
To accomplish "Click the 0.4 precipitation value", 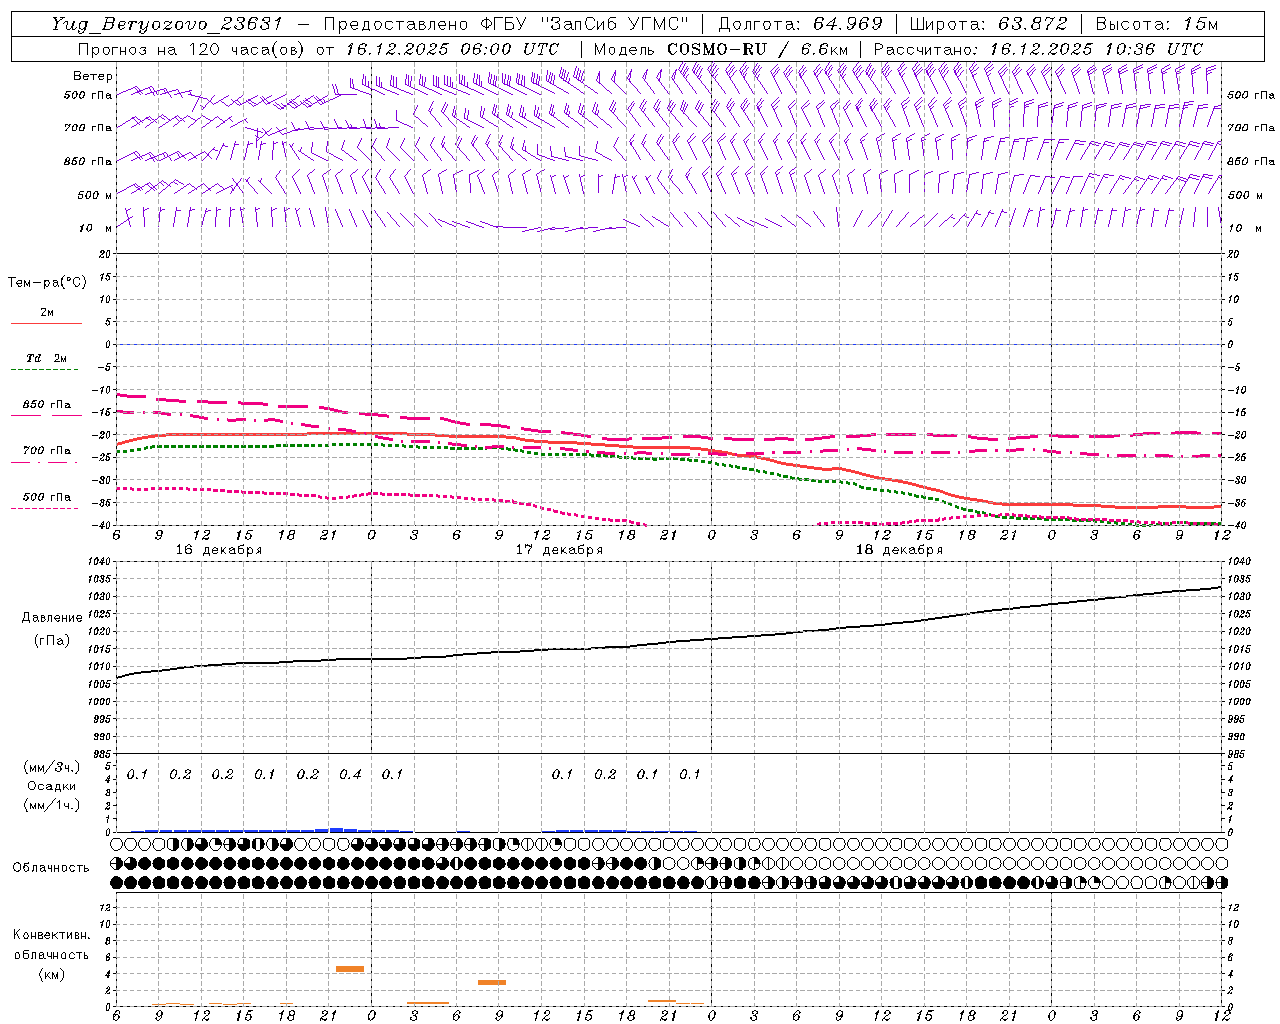I will tap(350, 774).
